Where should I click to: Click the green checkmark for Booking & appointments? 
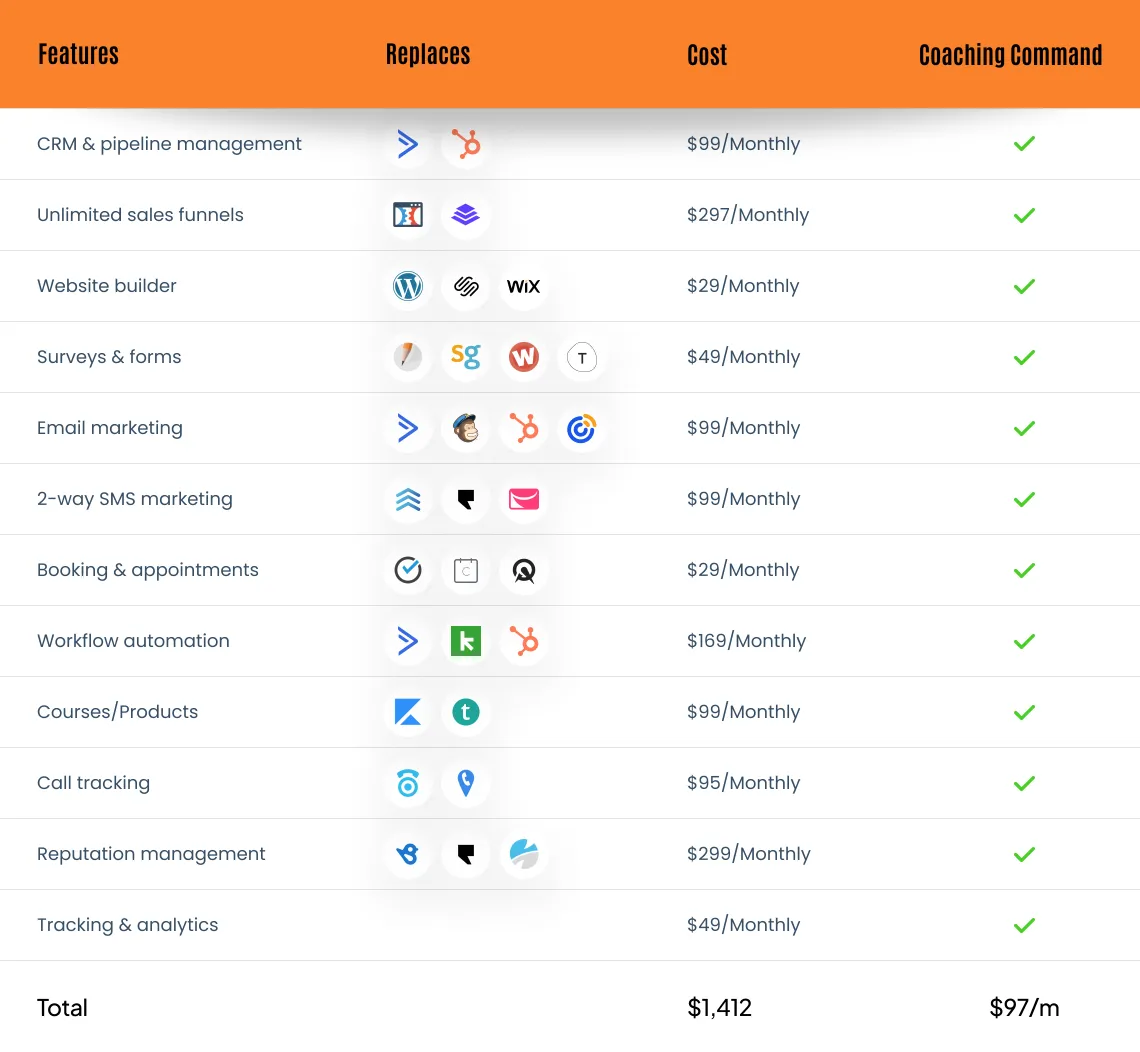click(1024, 570)
